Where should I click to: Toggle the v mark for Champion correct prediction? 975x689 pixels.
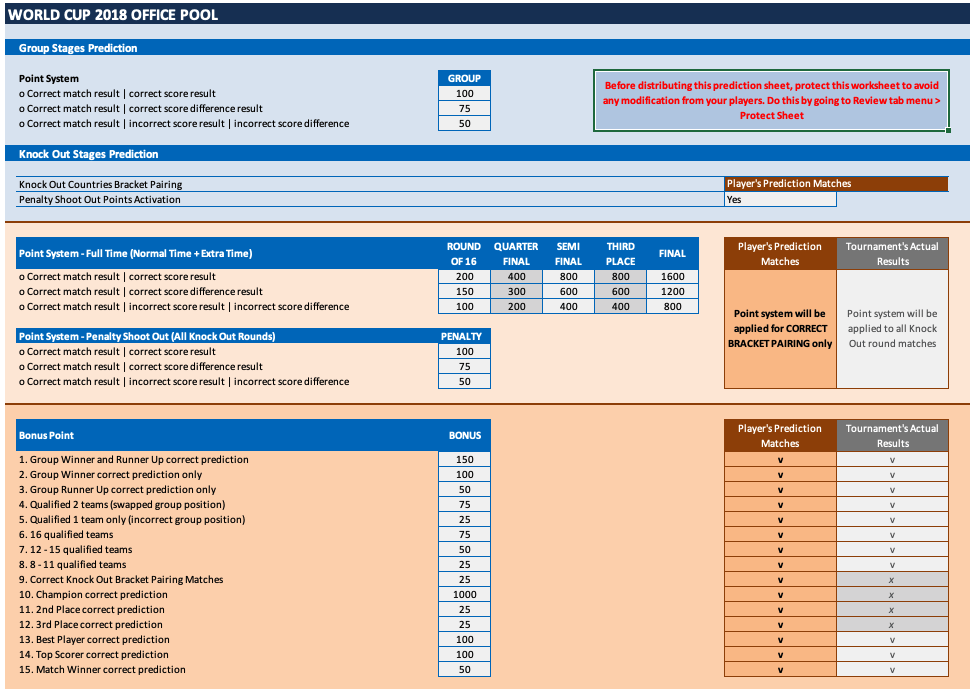[781, 594]
